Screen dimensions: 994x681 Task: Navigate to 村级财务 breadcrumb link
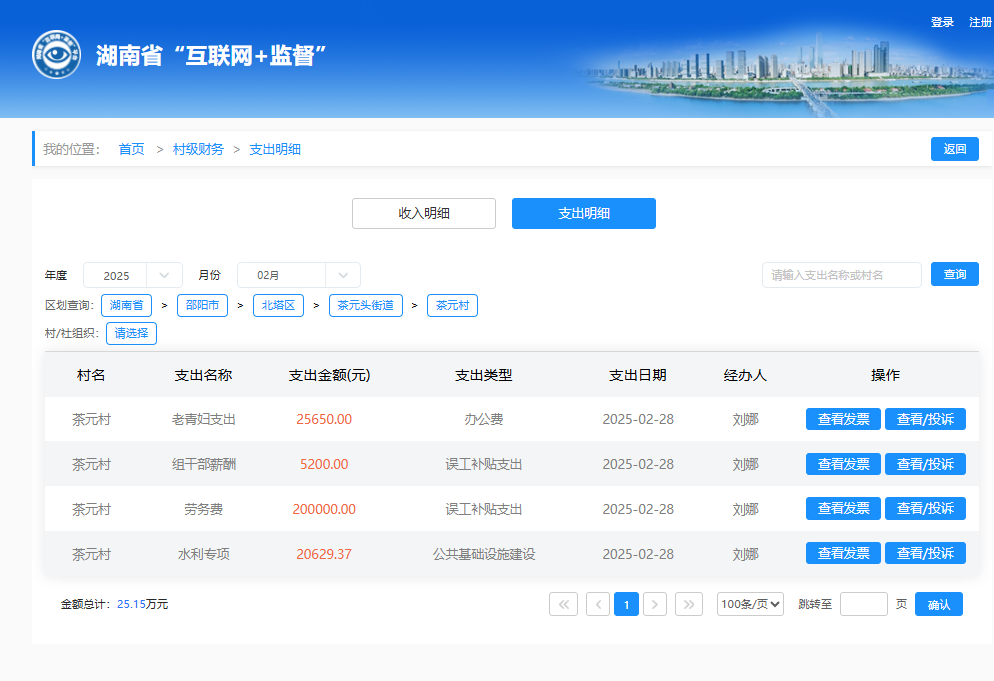pos(198,149)
